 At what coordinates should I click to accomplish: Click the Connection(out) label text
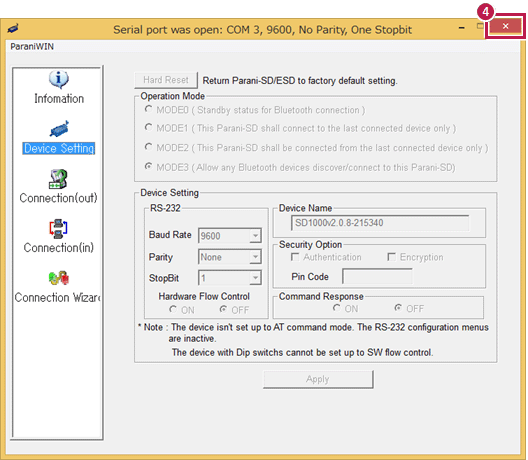[58, 198]
